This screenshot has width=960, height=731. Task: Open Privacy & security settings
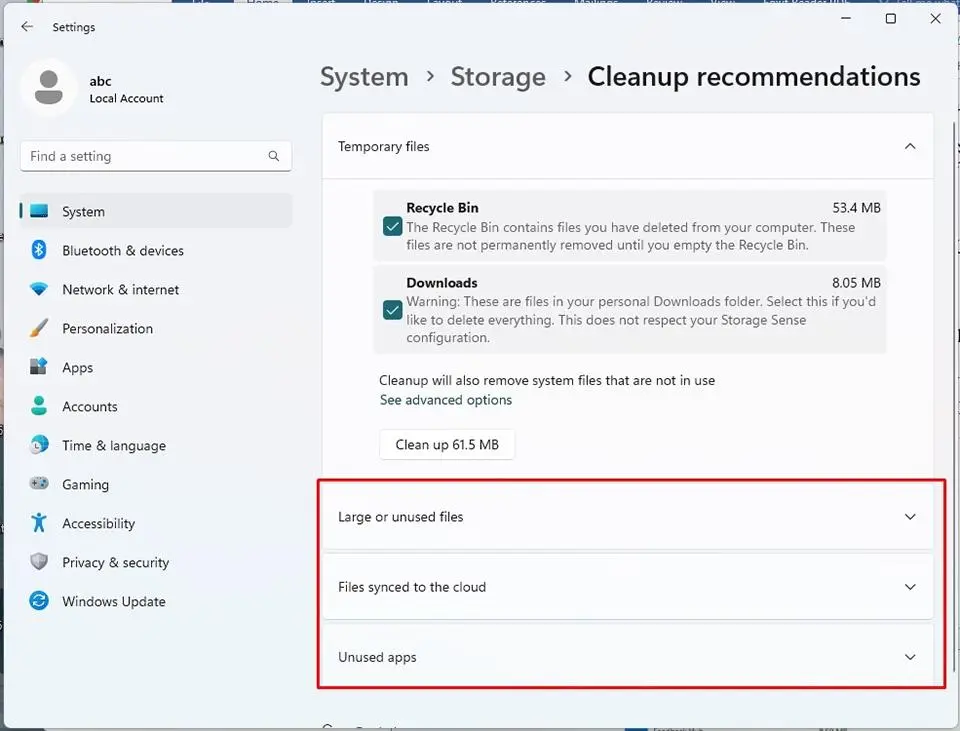click(156, 561)
